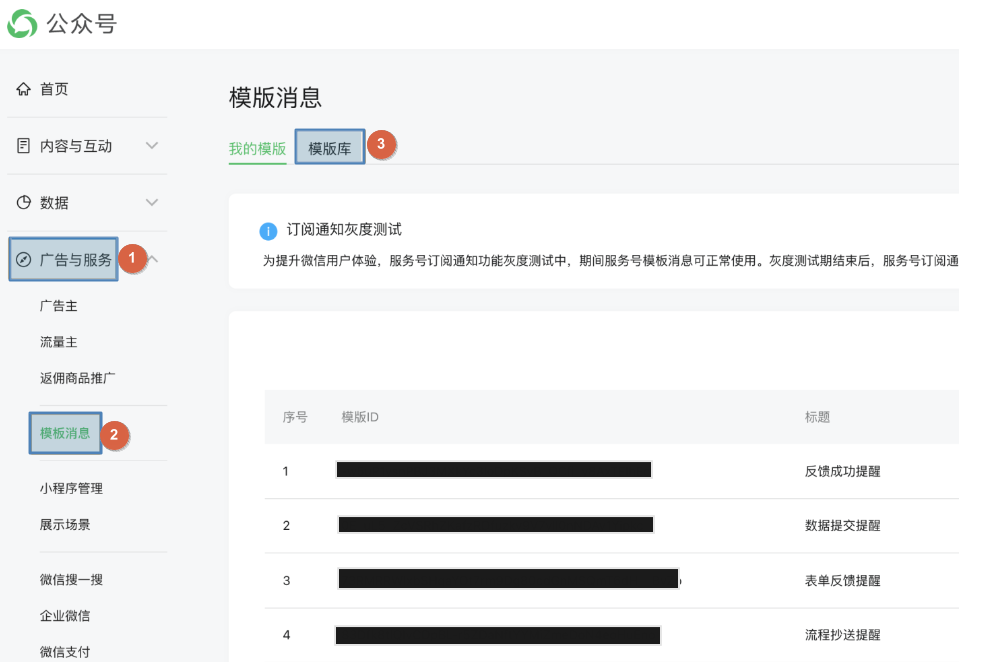Image resolution: width=1007 pixels, height=662 pixels.
Task: Open 广告主 in the sidebar
Action: (59, 306)
